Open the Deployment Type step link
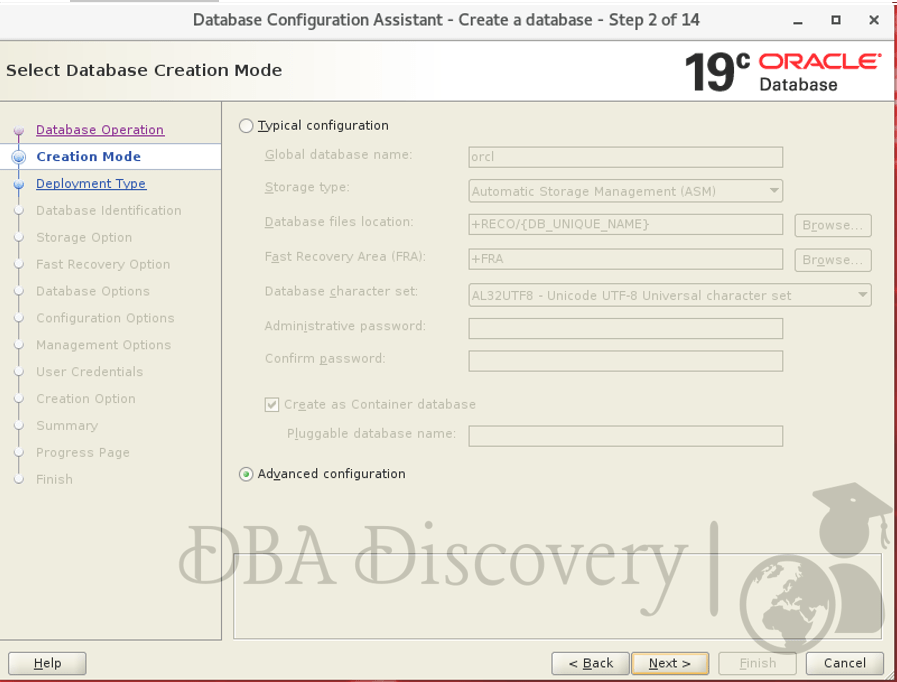897x682 pixels. pyautogui.click(x=91, y=184)
